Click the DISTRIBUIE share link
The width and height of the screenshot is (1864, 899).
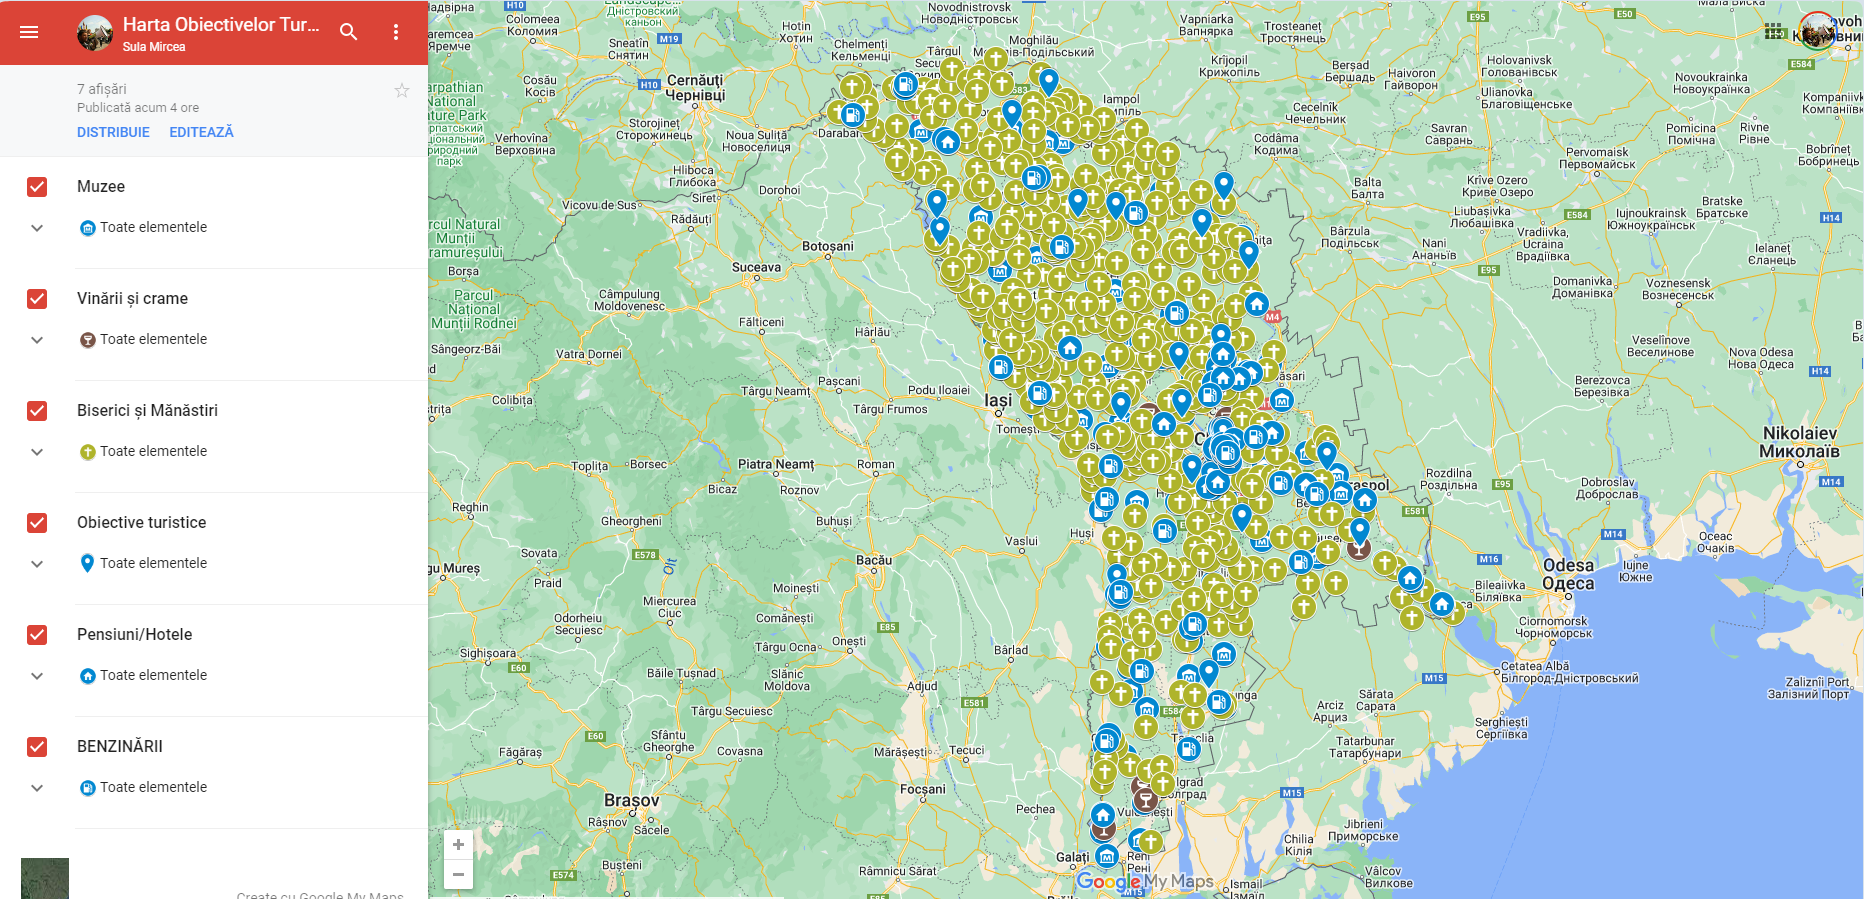click(113, 132)
